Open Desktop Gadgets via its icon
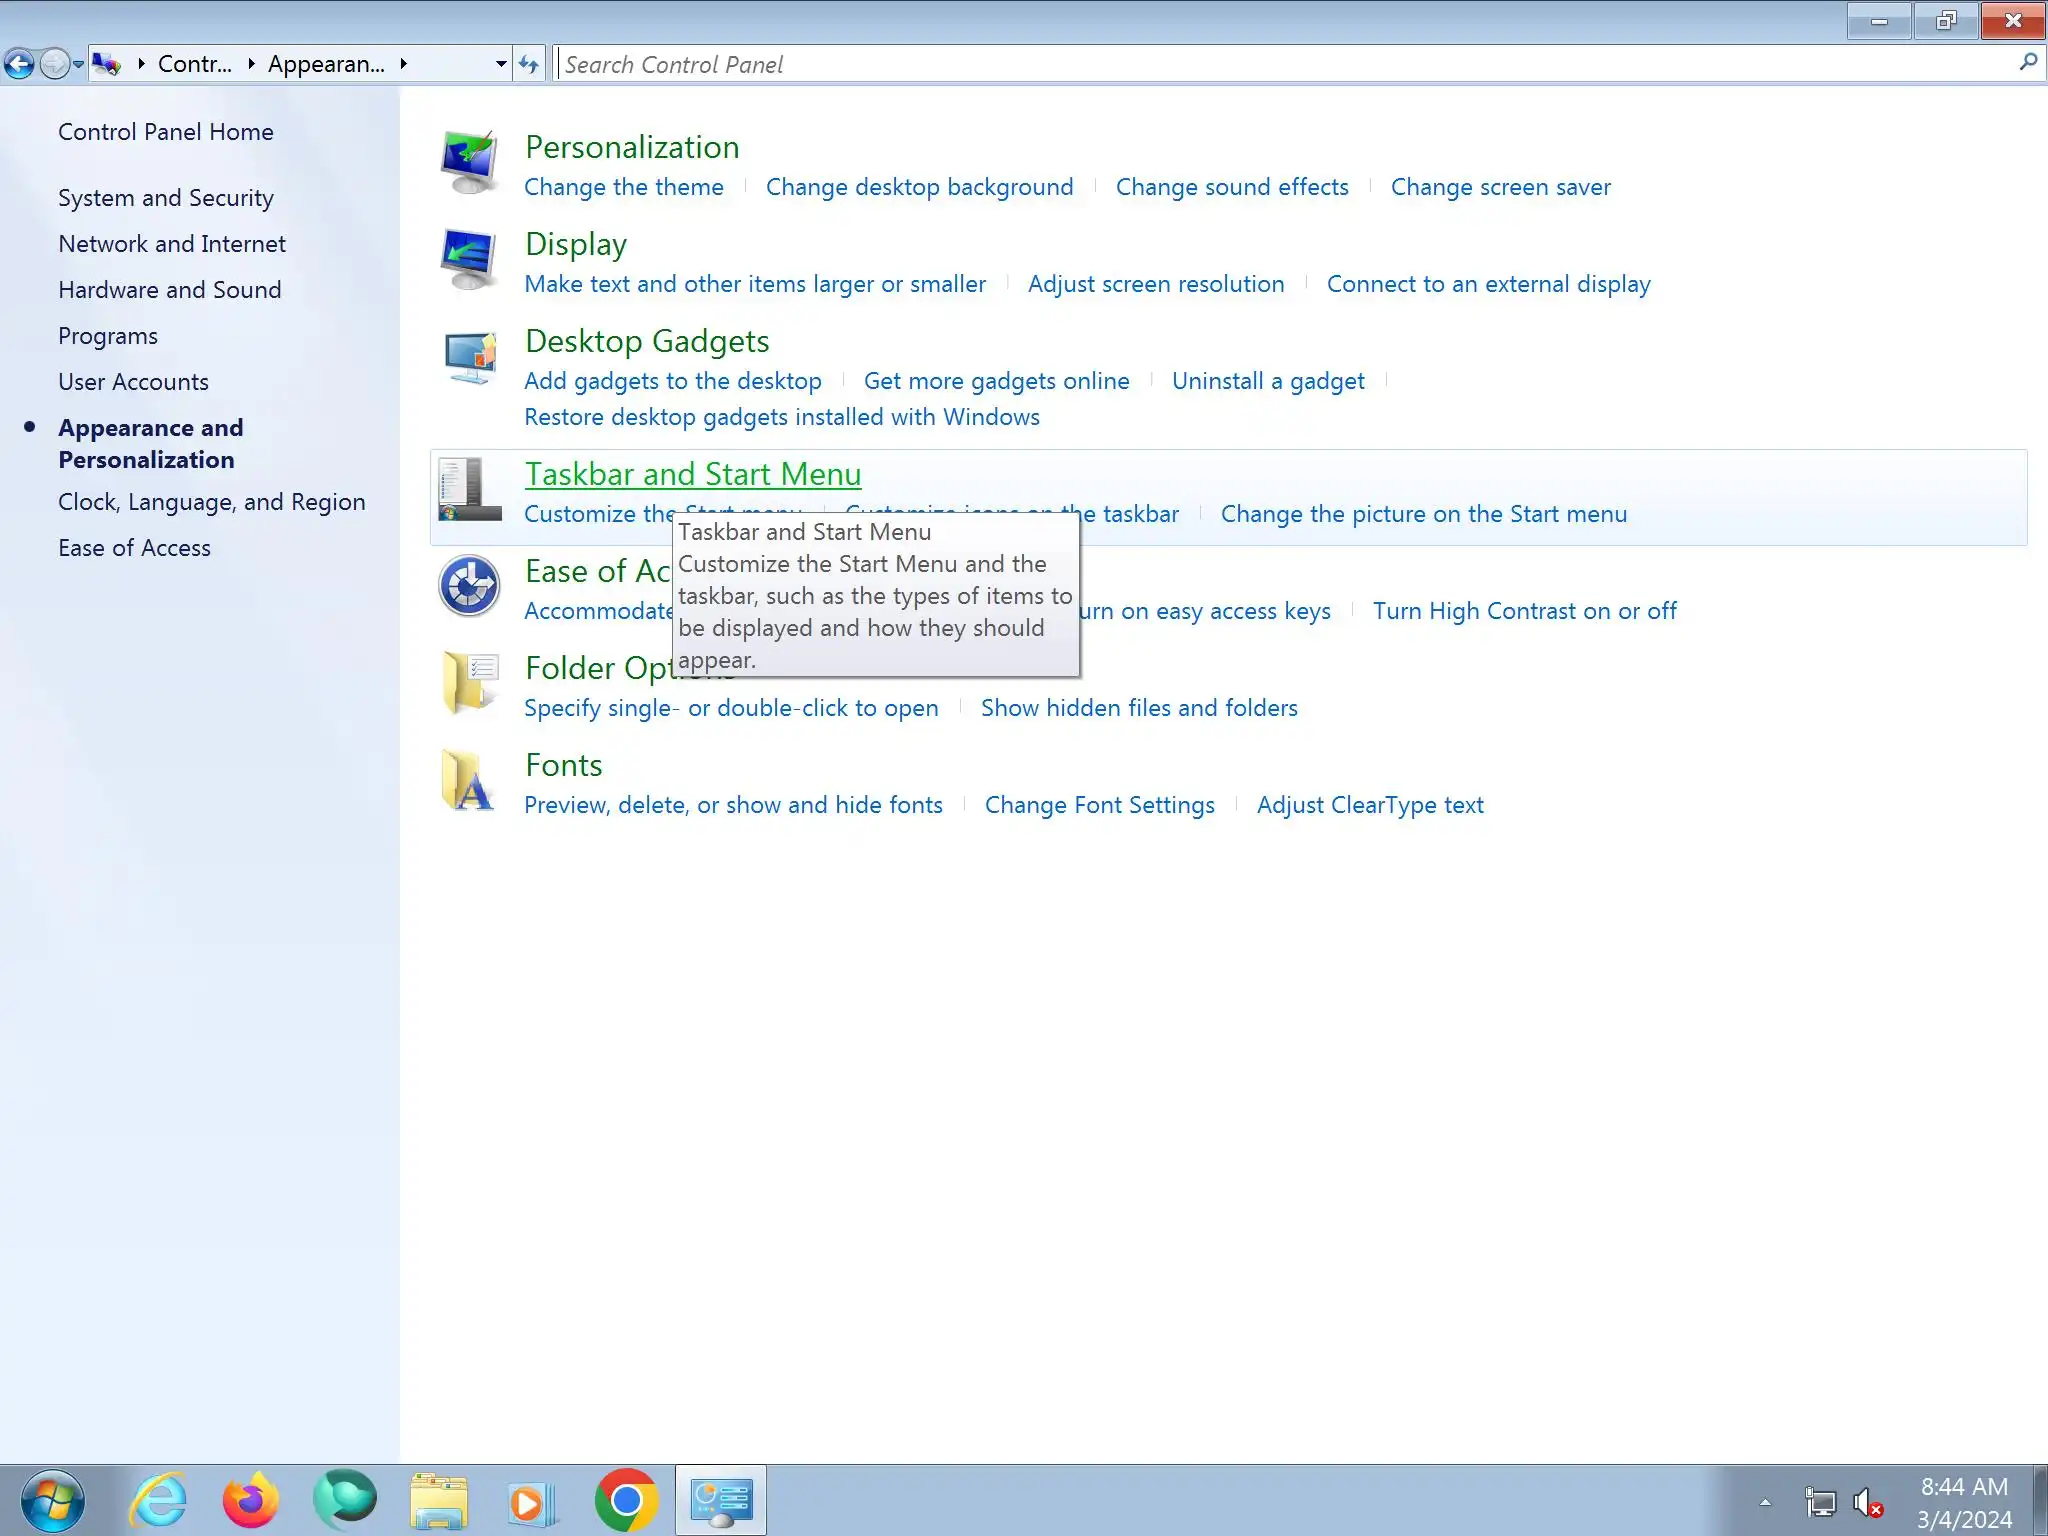 (469, 357)
